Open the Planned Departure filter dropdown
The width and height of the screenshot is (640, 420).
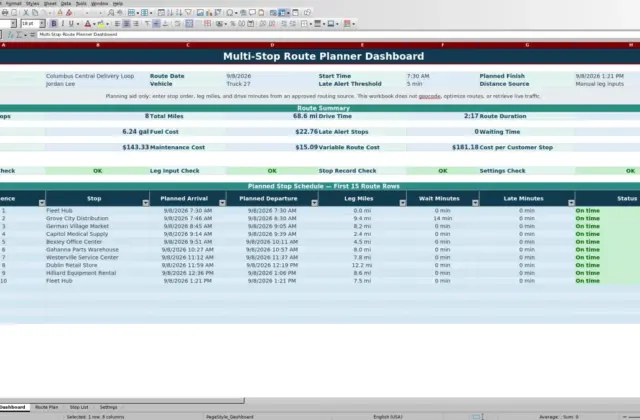pos(314,203)
